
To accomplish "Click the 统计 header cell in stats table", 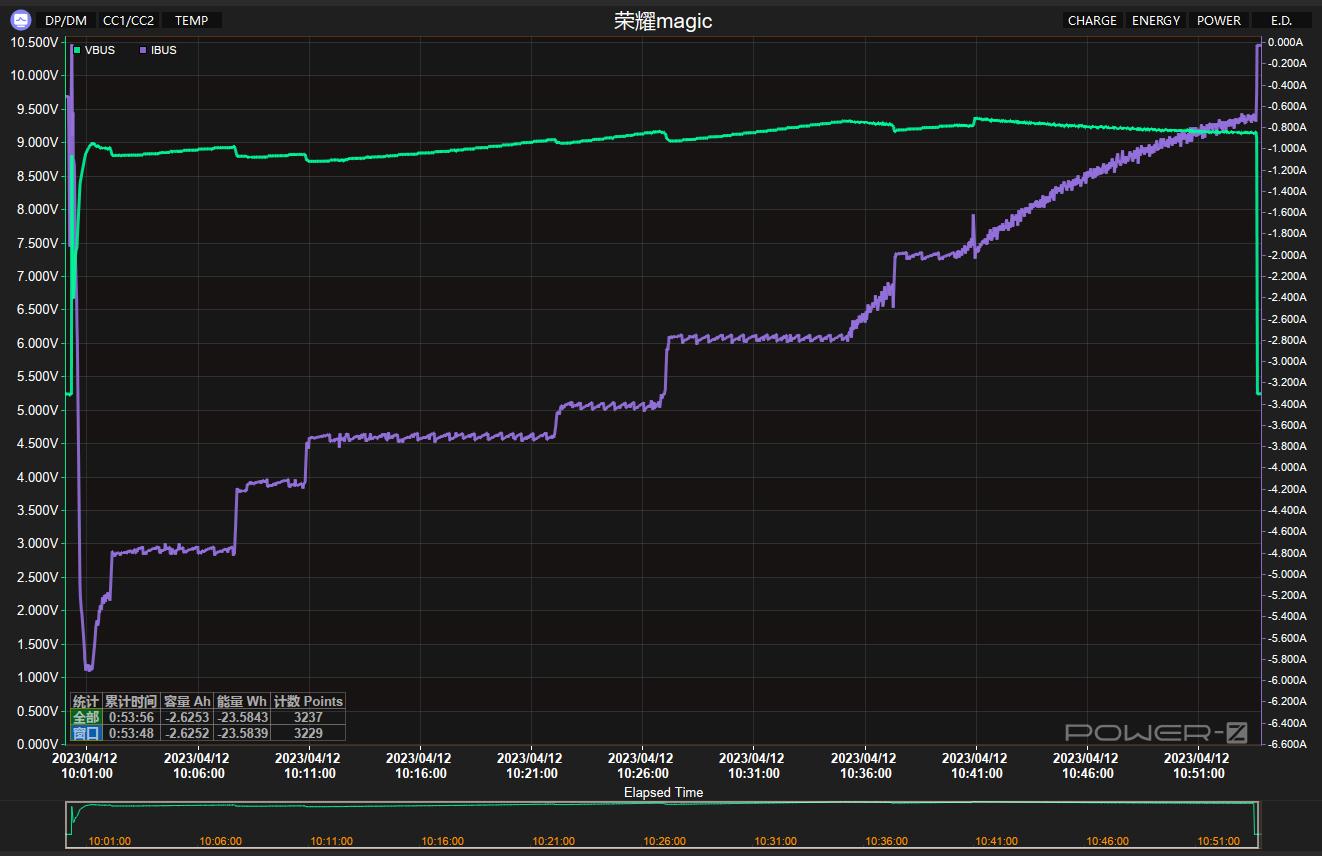I will coord(86,701).
